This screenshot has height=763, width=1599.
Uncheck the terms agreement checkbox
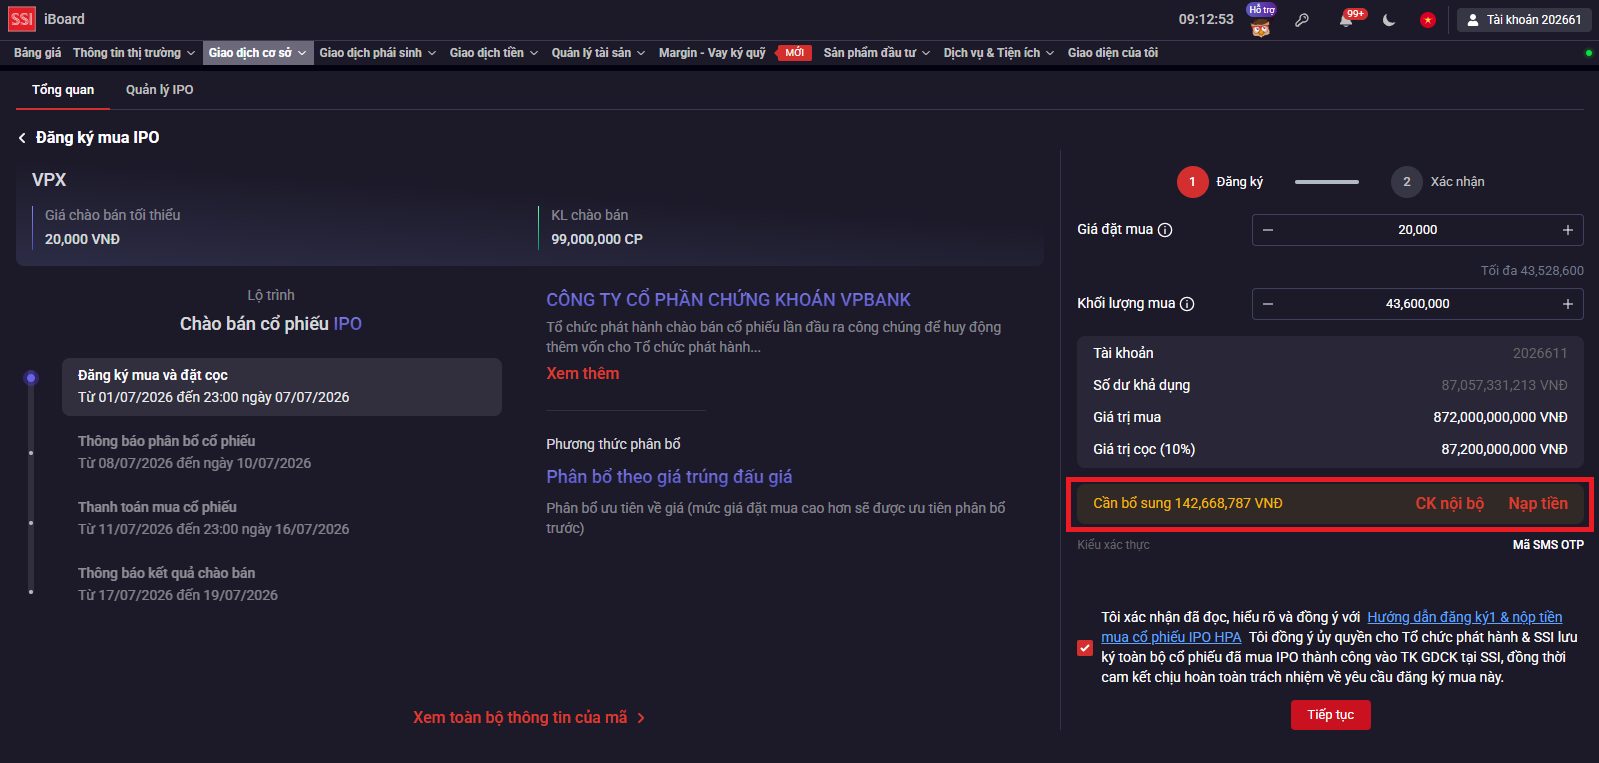tap(1085, 648)
